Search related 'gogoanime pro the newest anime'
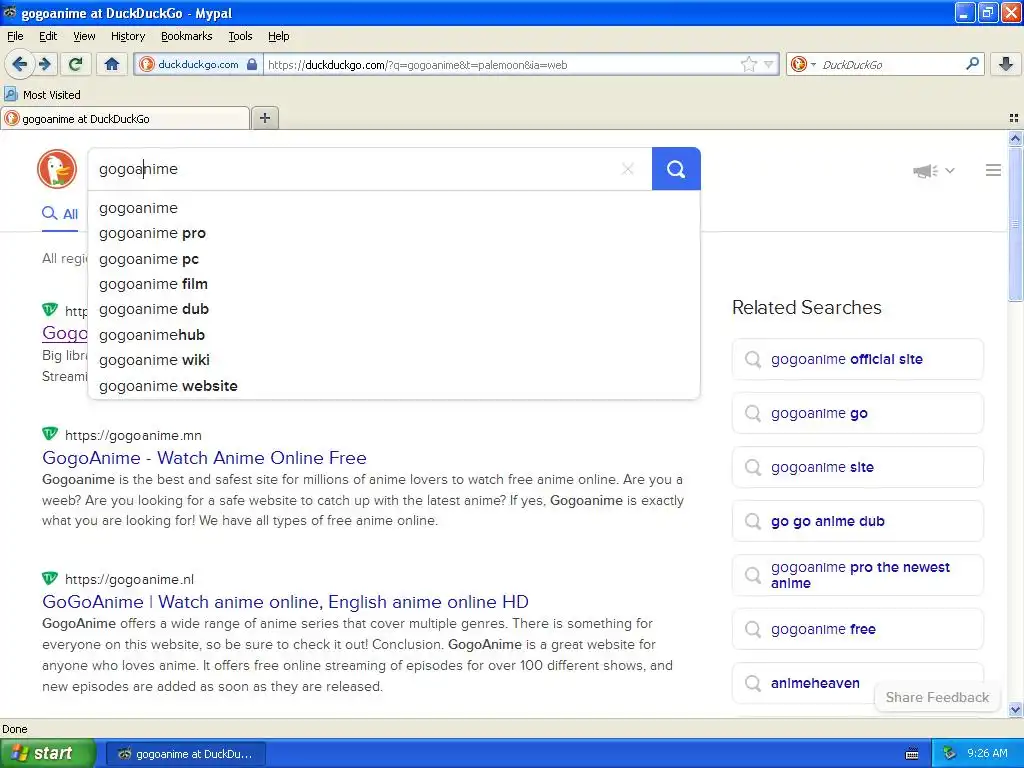 tap(857, 575)
